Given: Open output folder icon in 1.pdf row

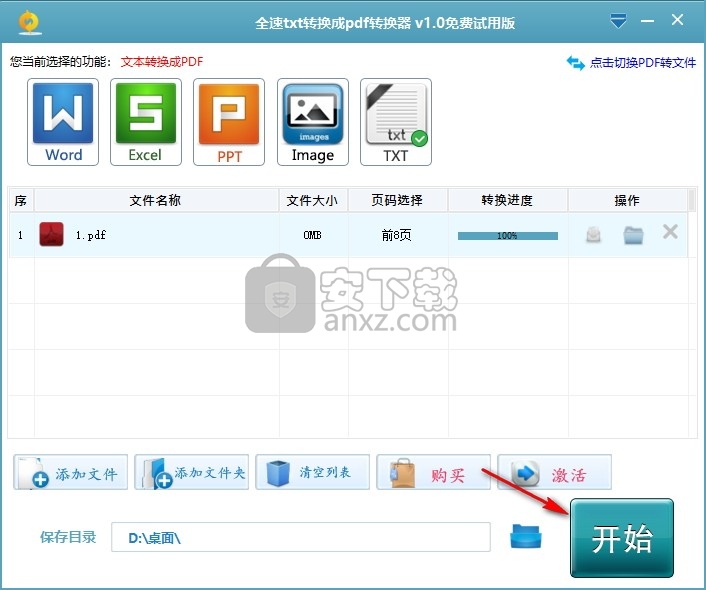Looking at the screenshot, I should pyautogui.click(x=633, y=235).
